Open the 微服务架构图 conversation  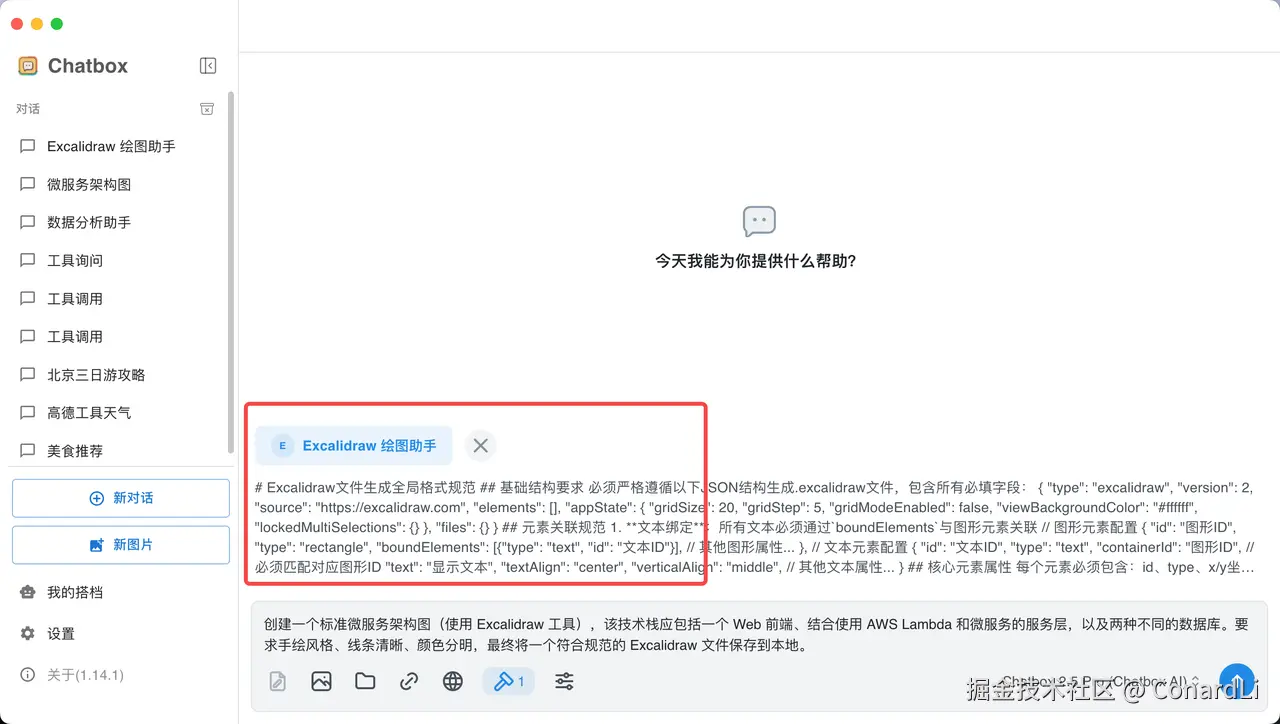(119, 184)
